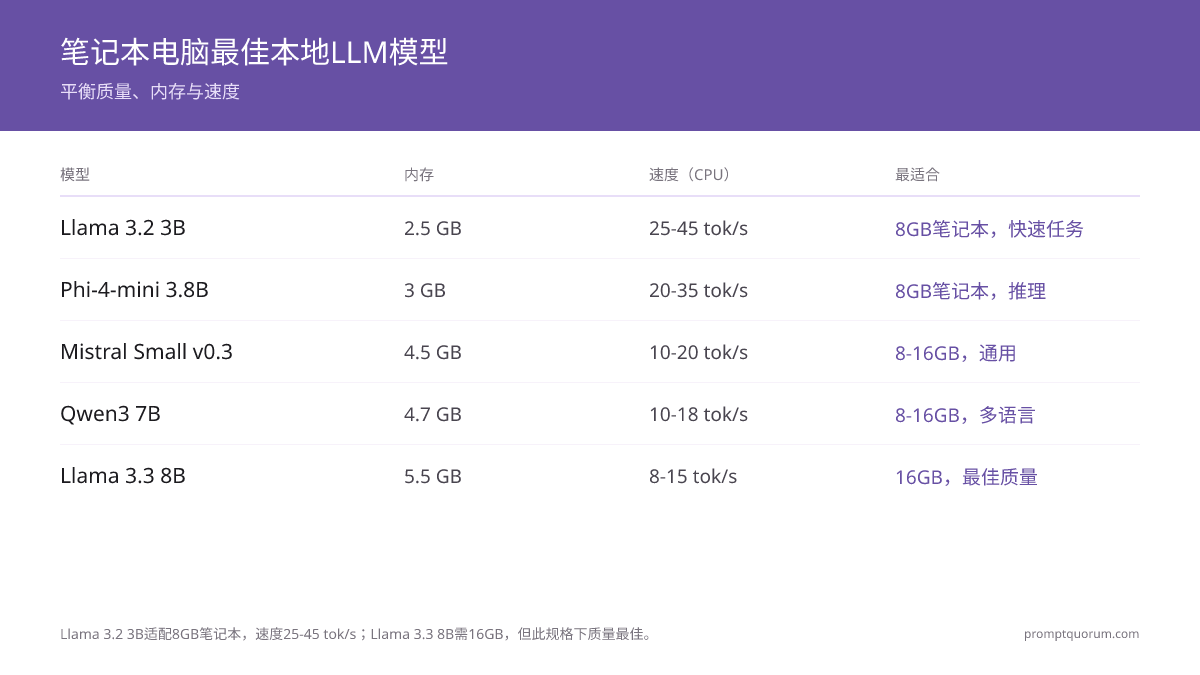Click 8-16GB，多语言 in the table
This screenshot has height=675, width=1200.
point(965,415)
